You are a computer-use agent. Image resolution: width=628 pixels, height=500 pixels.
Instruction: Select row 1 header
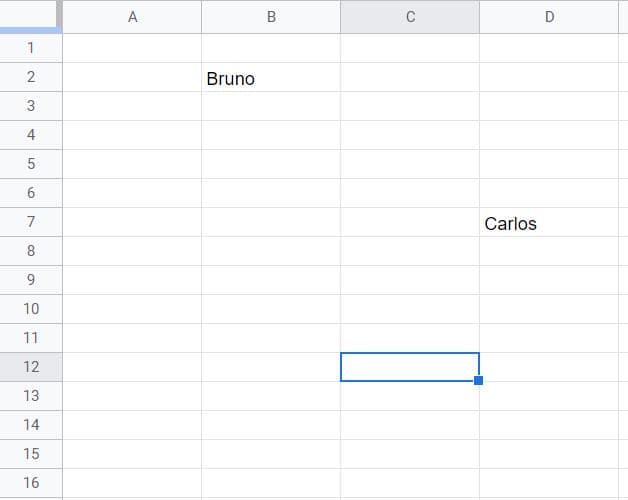tap(31, 48)
